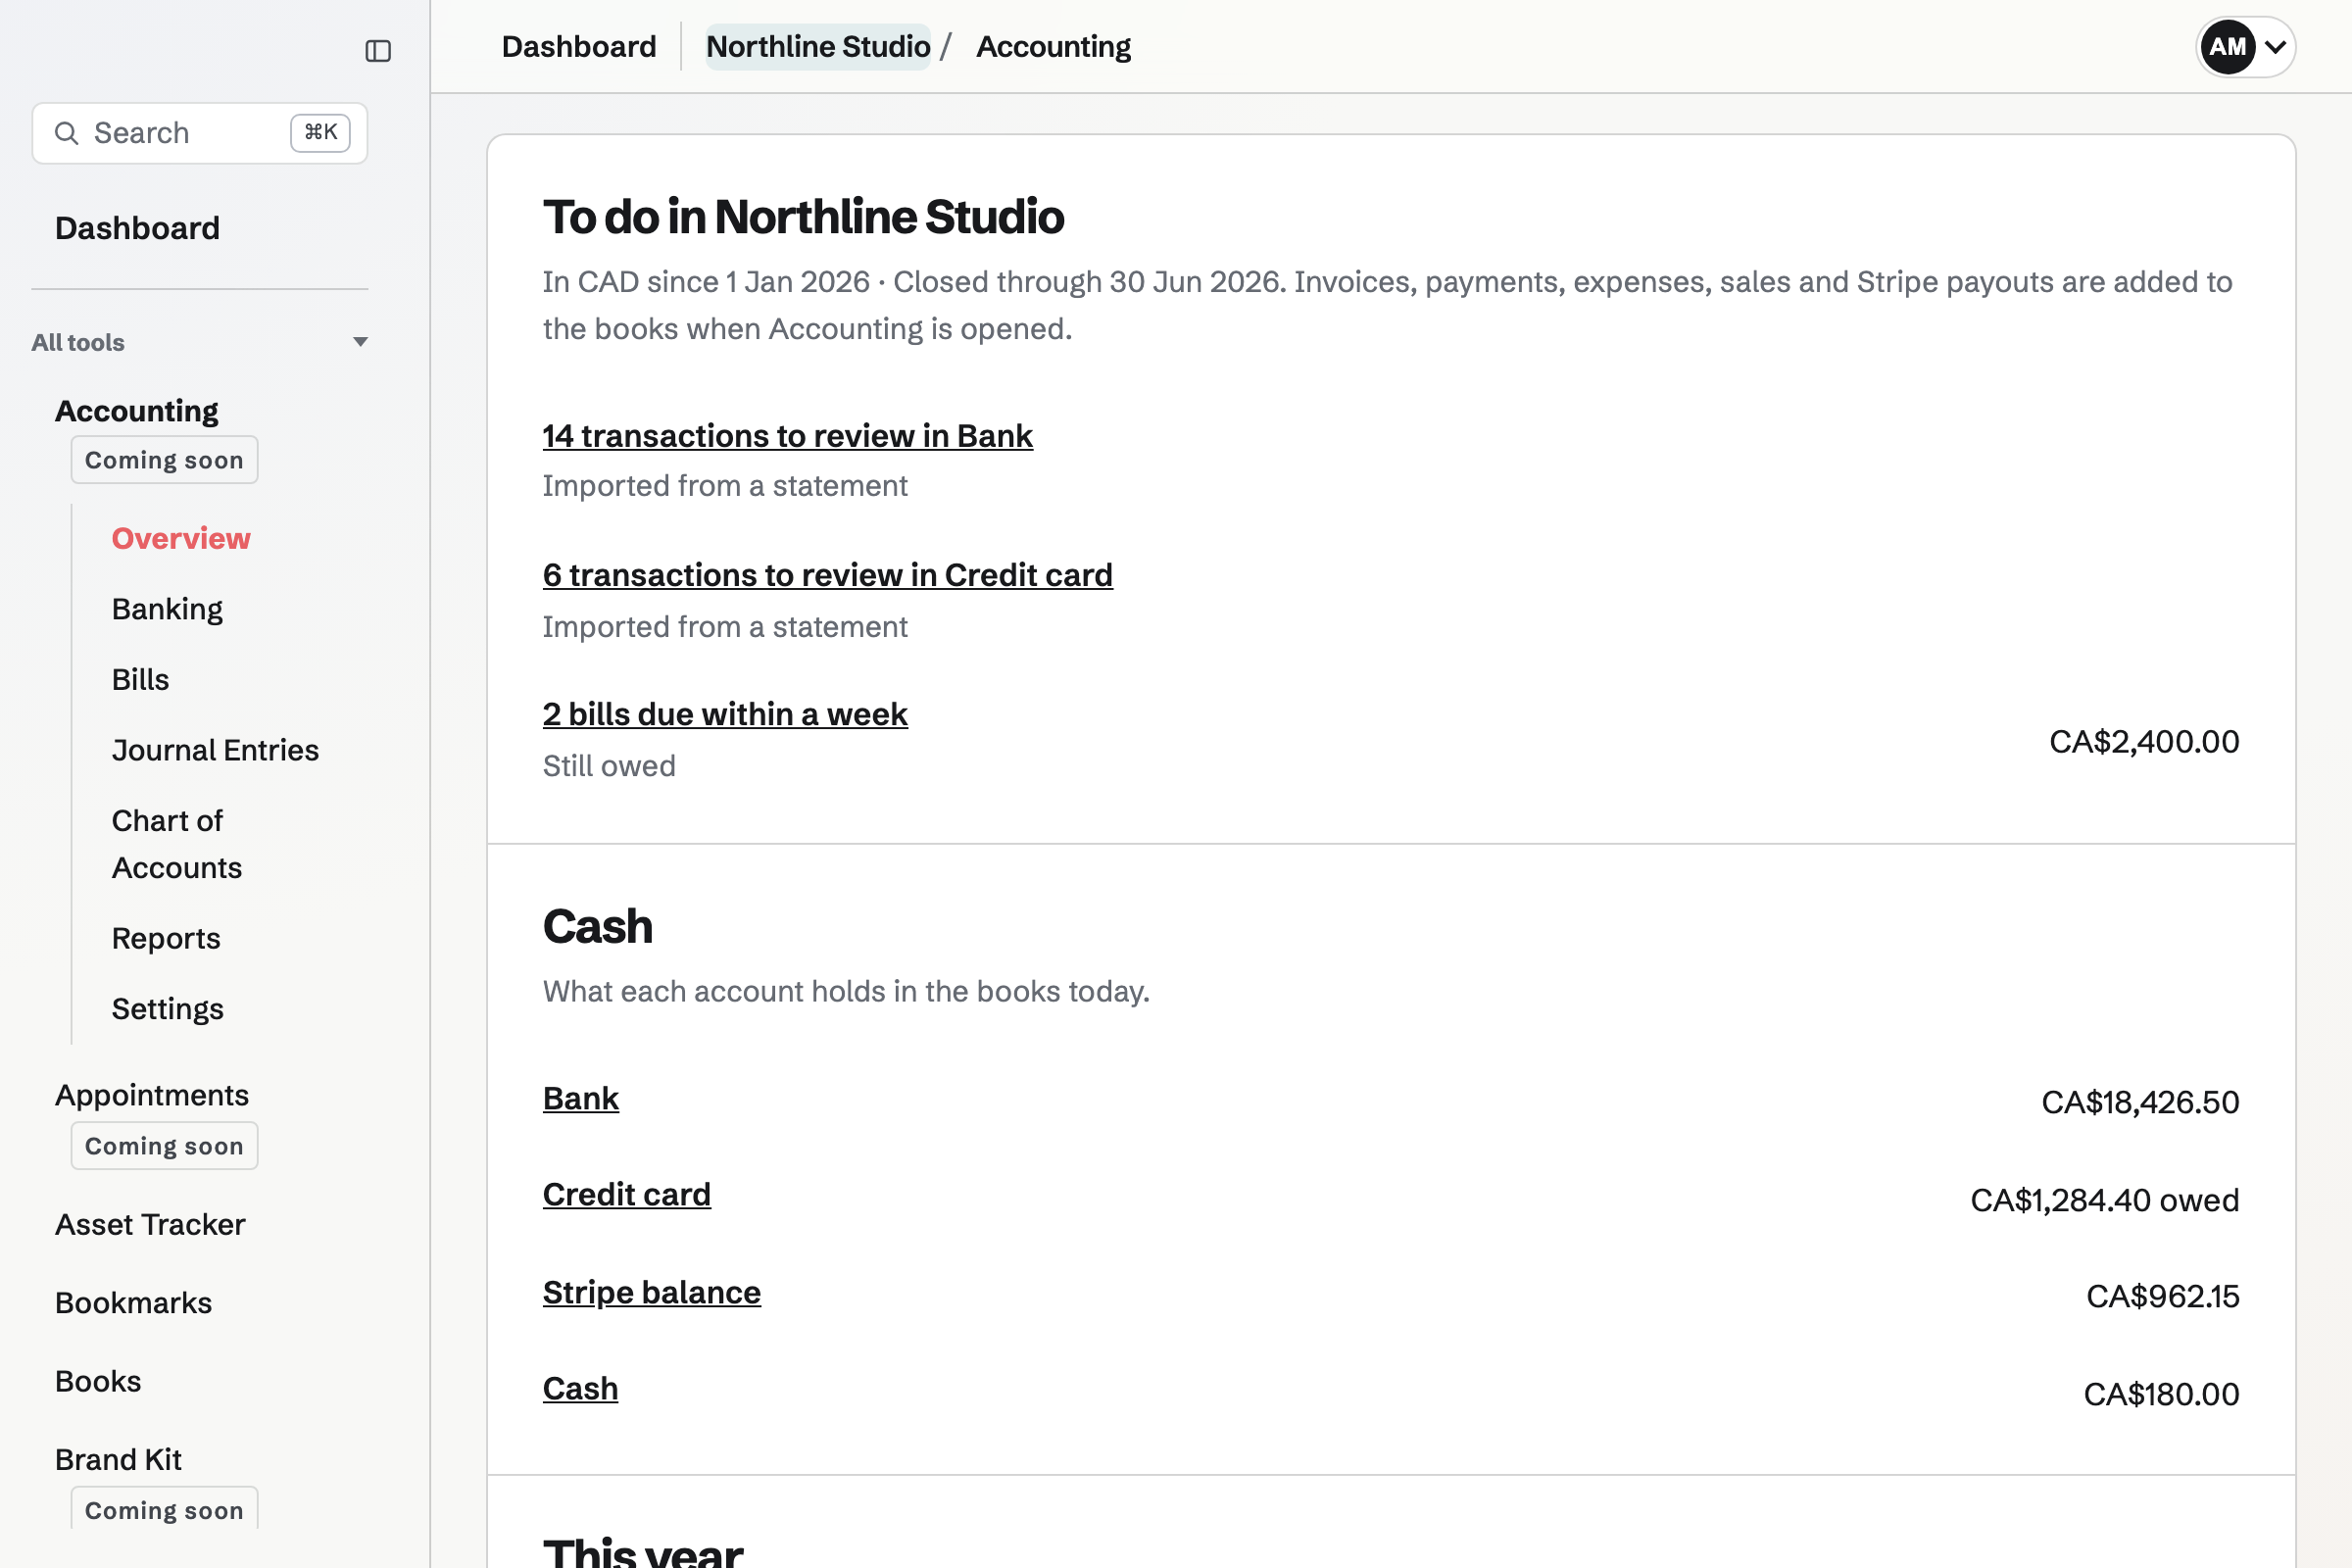Click the CA$962.15 Stripe amount
Image resolution: width=2352 pixels, height=1568 pixels.
pyautogui.click(x=2163, y=1296)
